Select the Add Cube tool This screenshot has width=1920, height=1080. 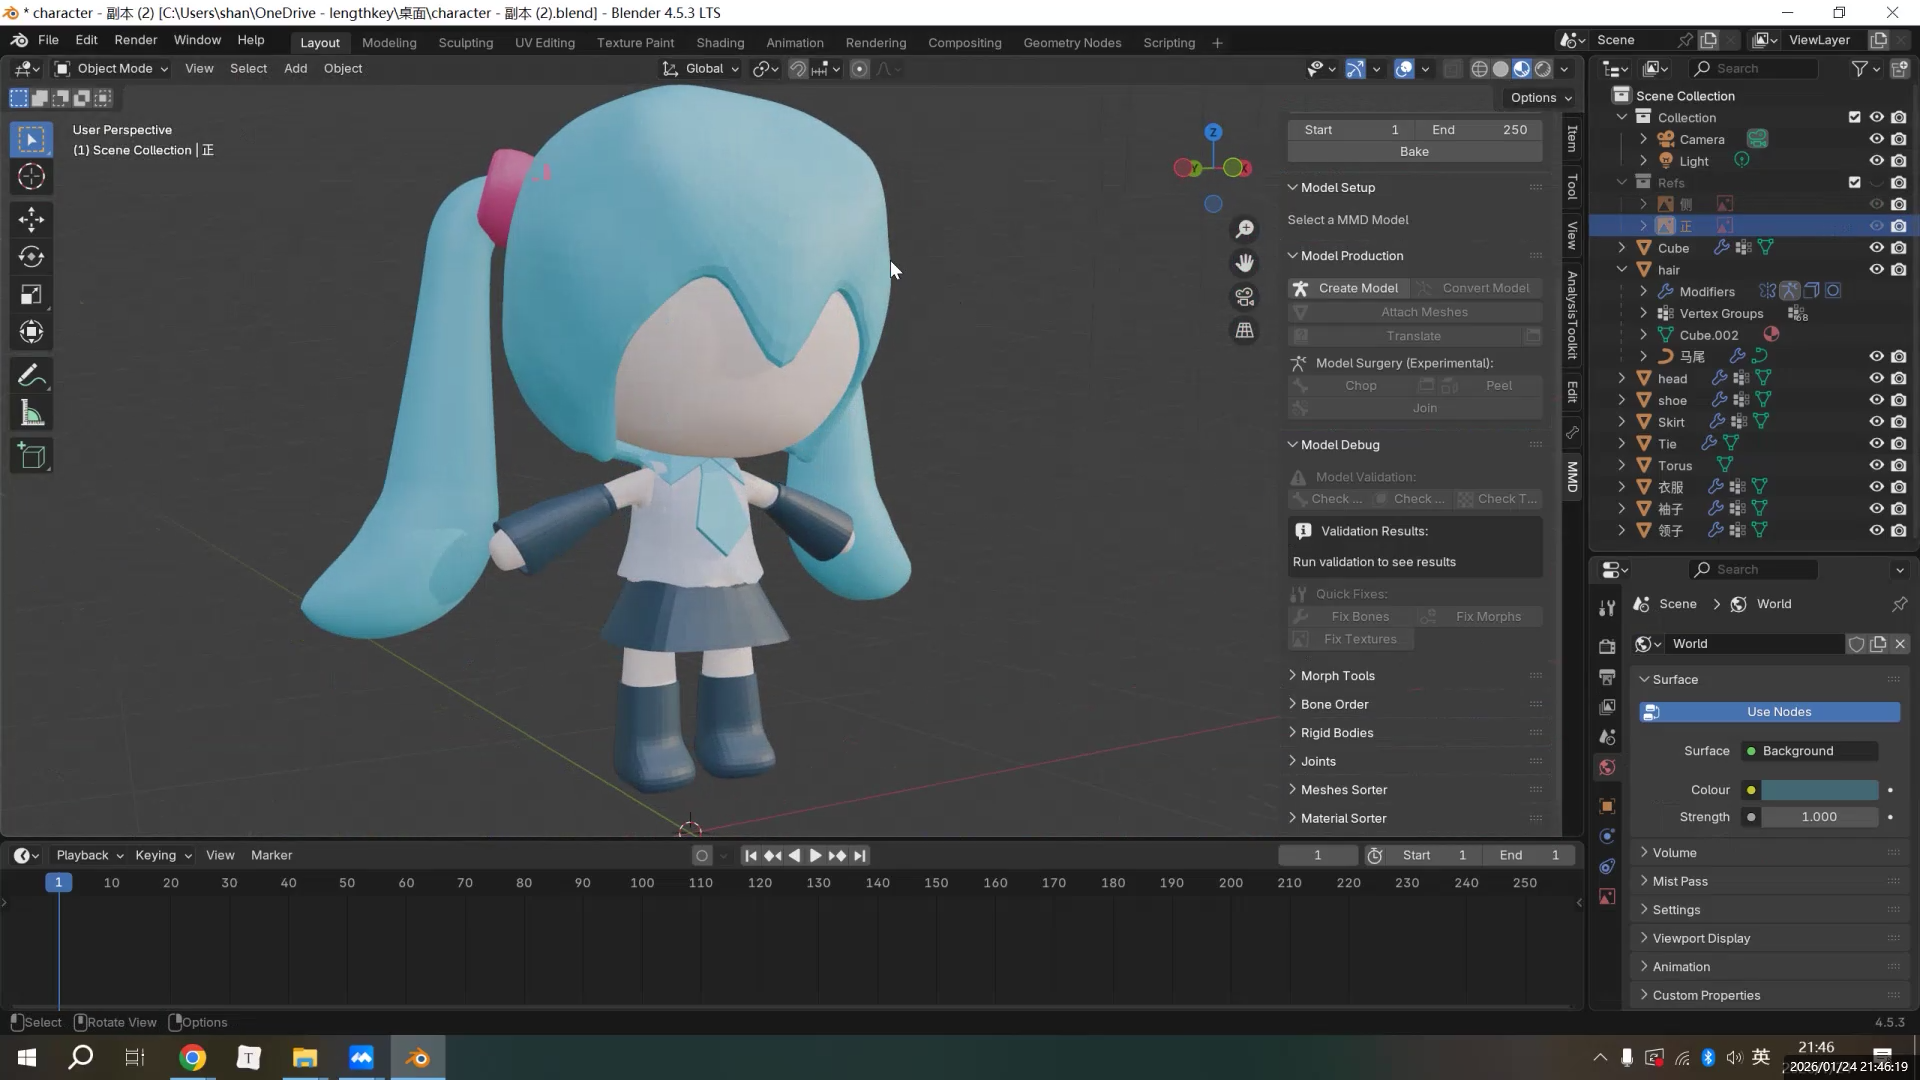[31, 457]
